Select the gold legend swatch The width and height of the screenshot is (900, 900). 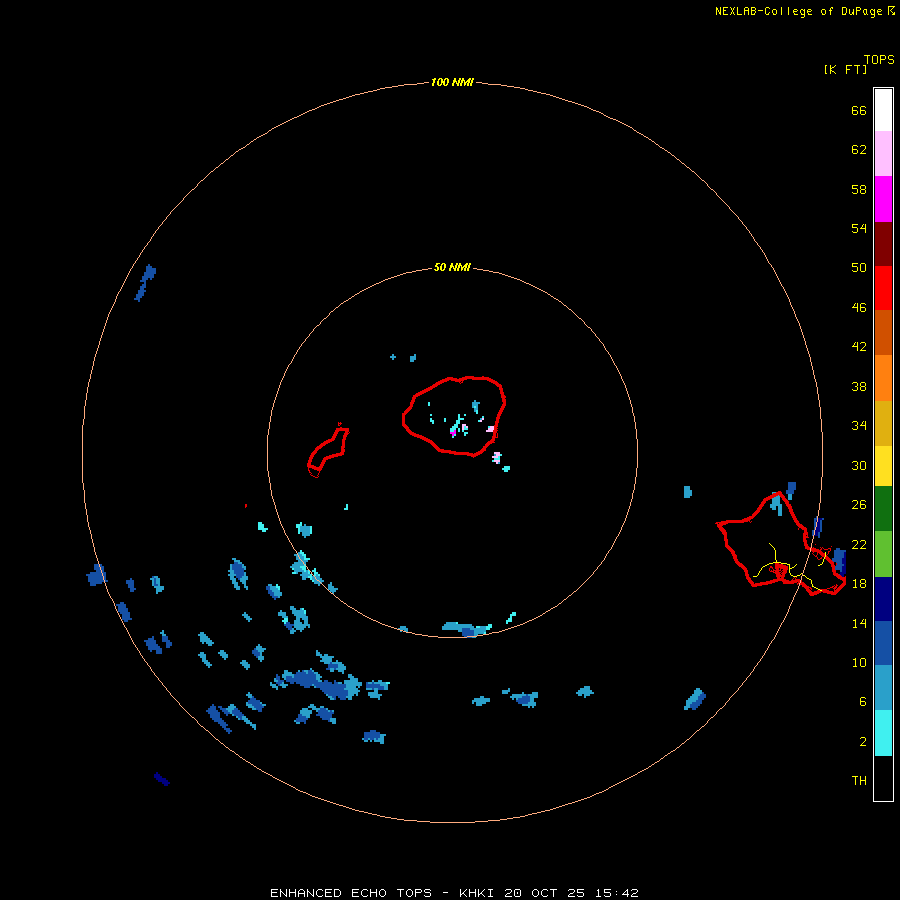click(883, 423)
